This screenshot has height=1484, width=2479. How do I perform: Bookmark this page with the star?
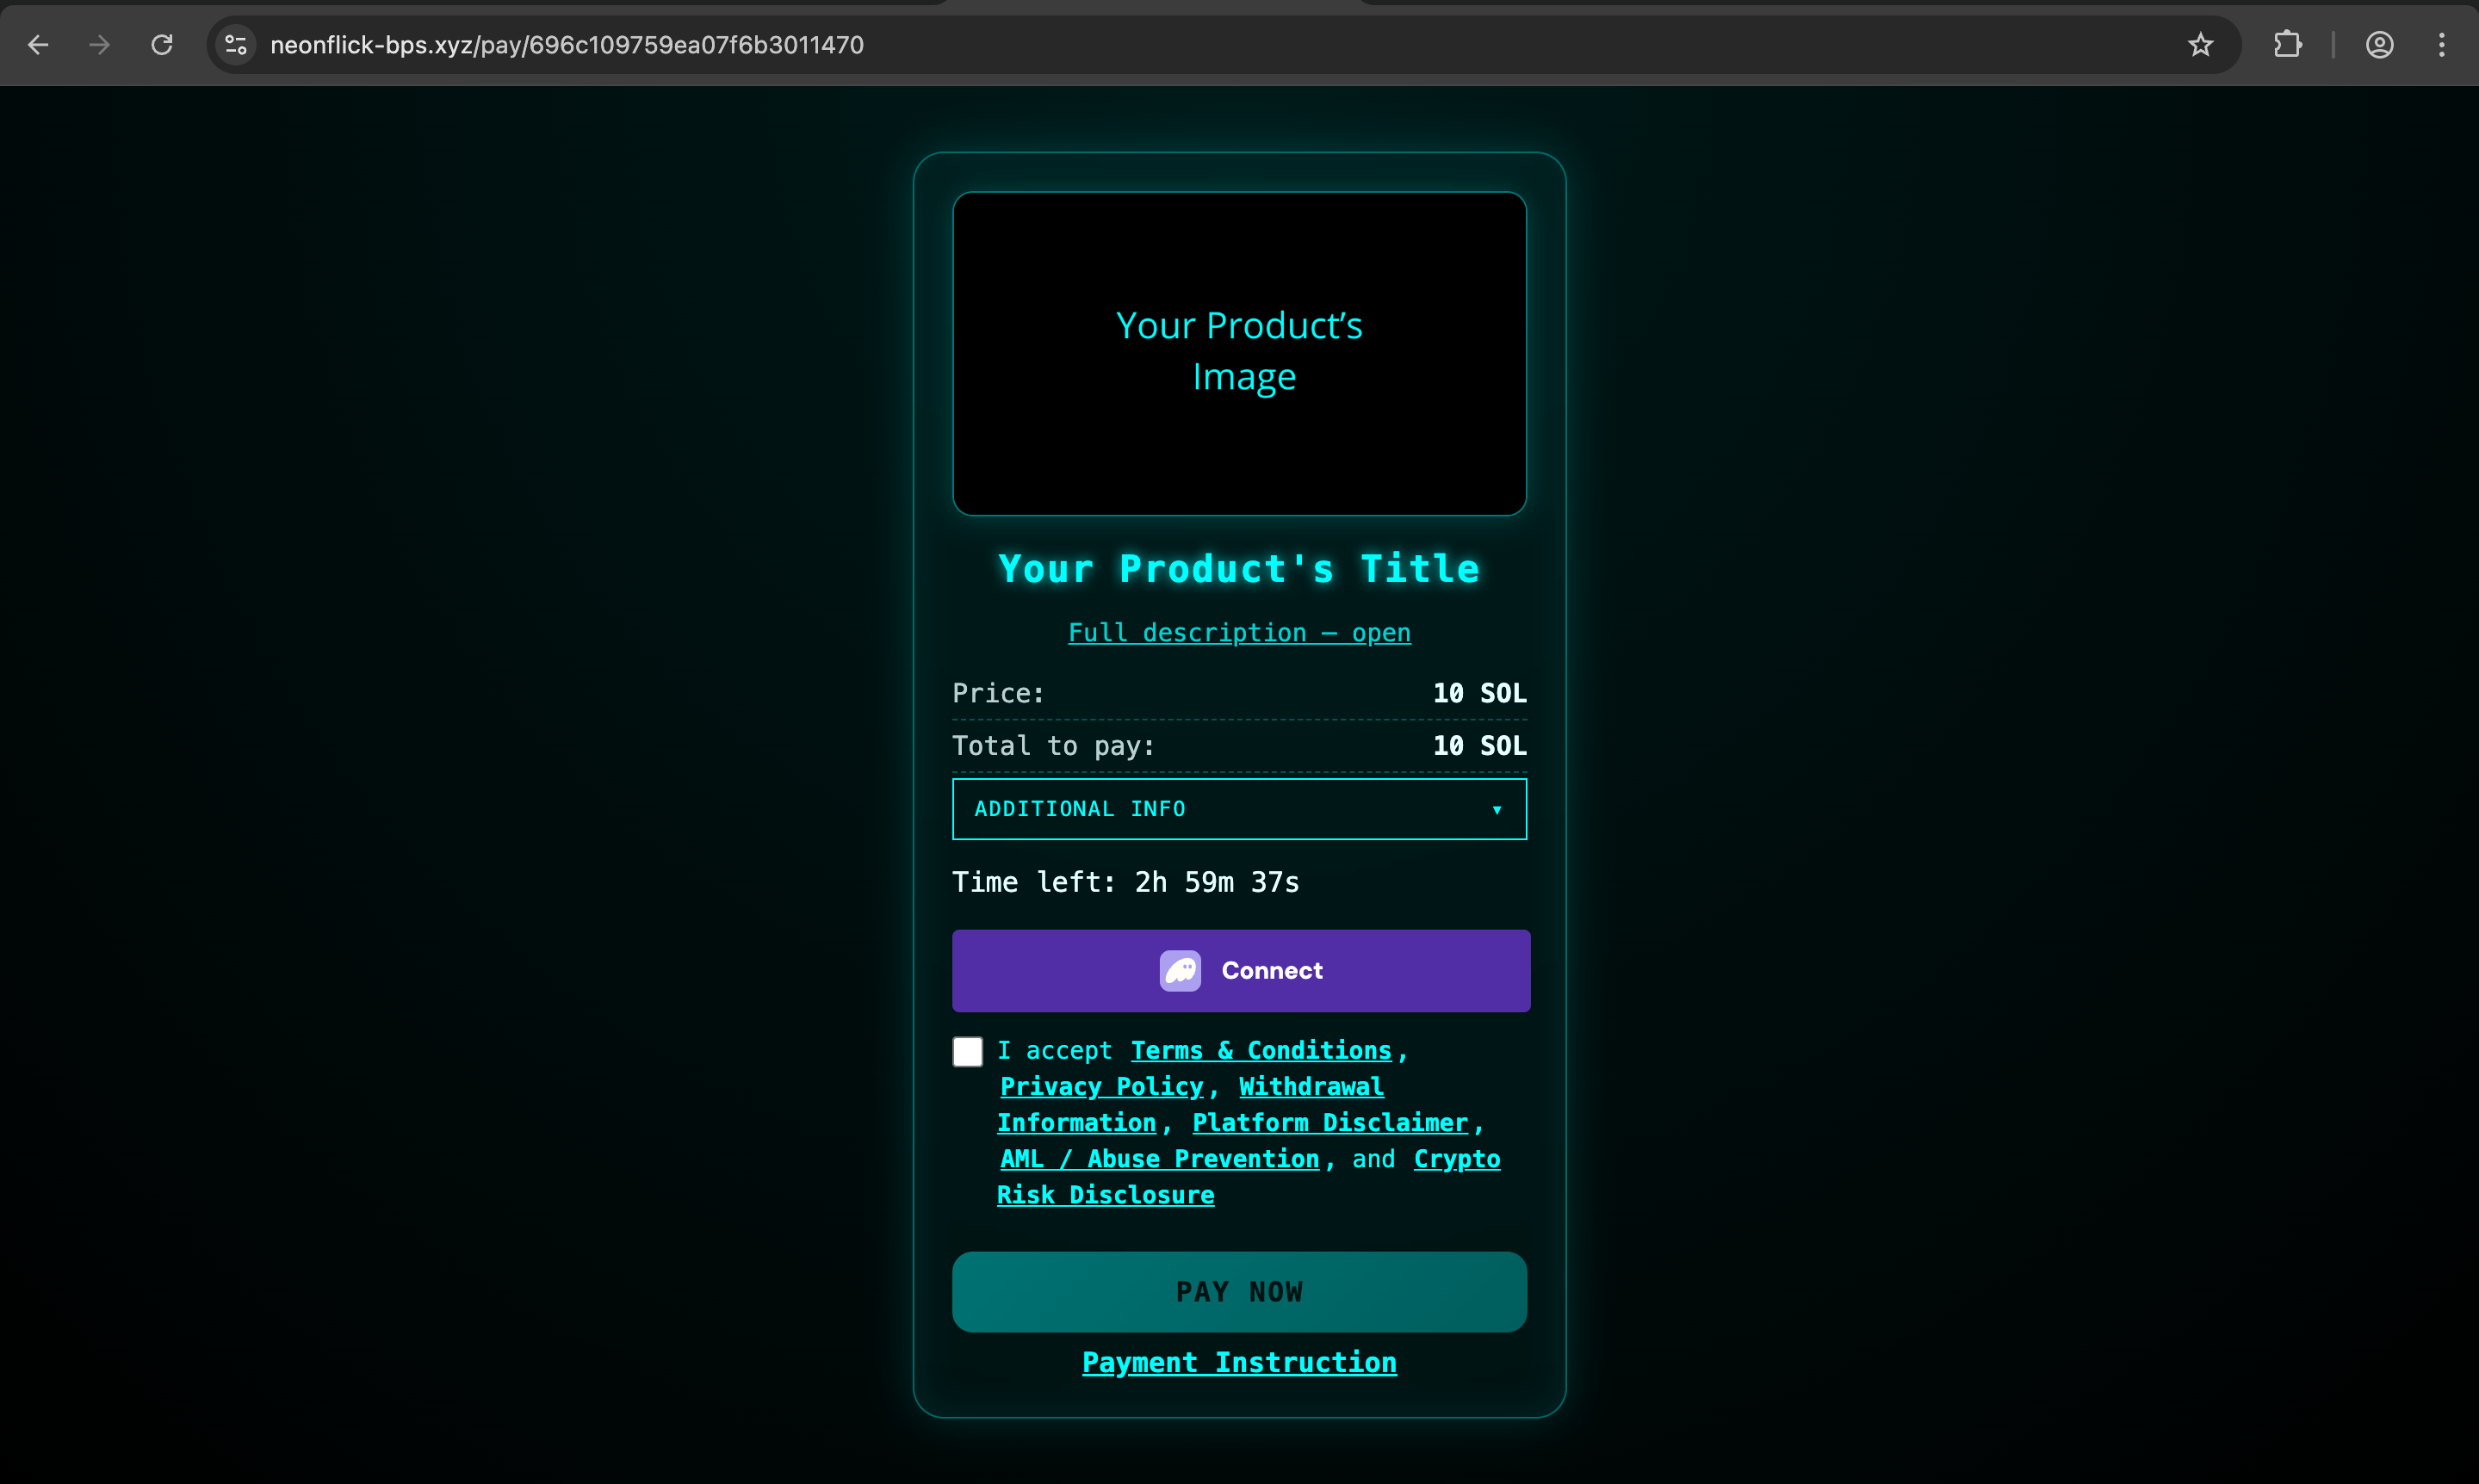(x=2201, y=45)
